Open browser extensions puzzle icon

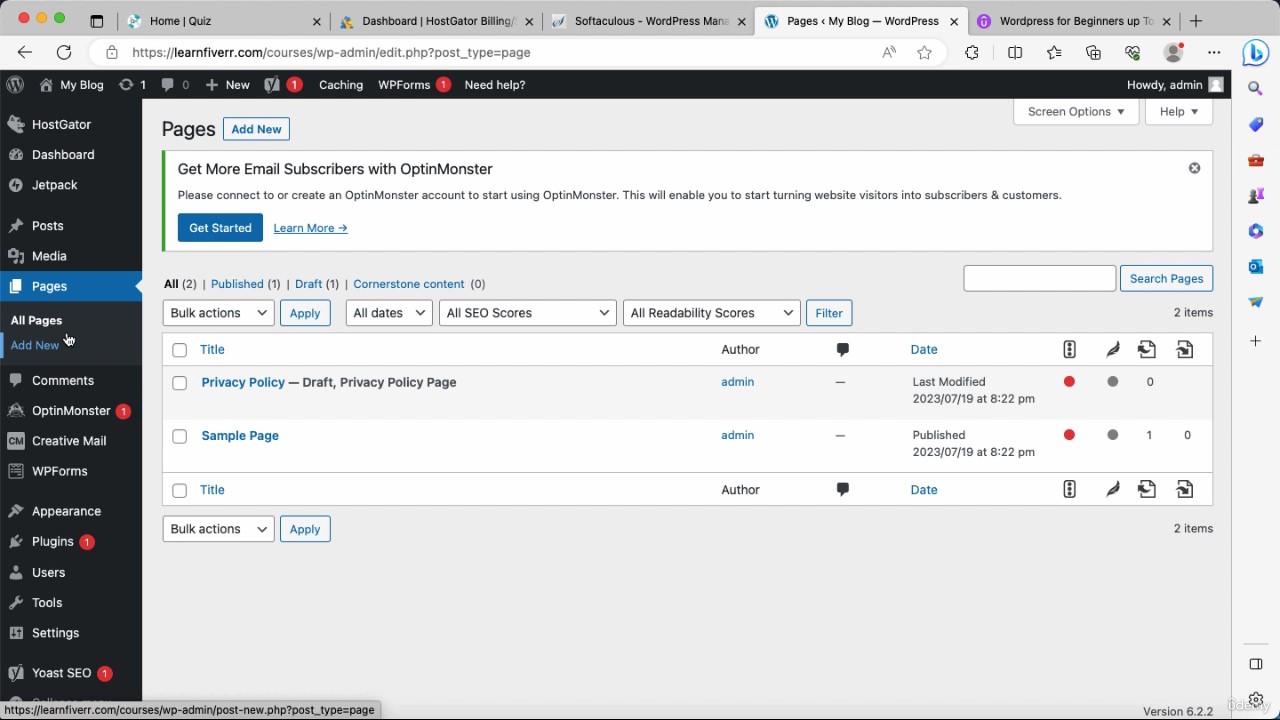972,52
